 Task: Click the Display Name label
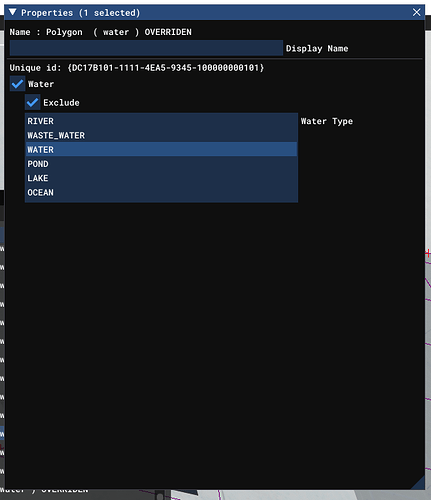[317, 48]
